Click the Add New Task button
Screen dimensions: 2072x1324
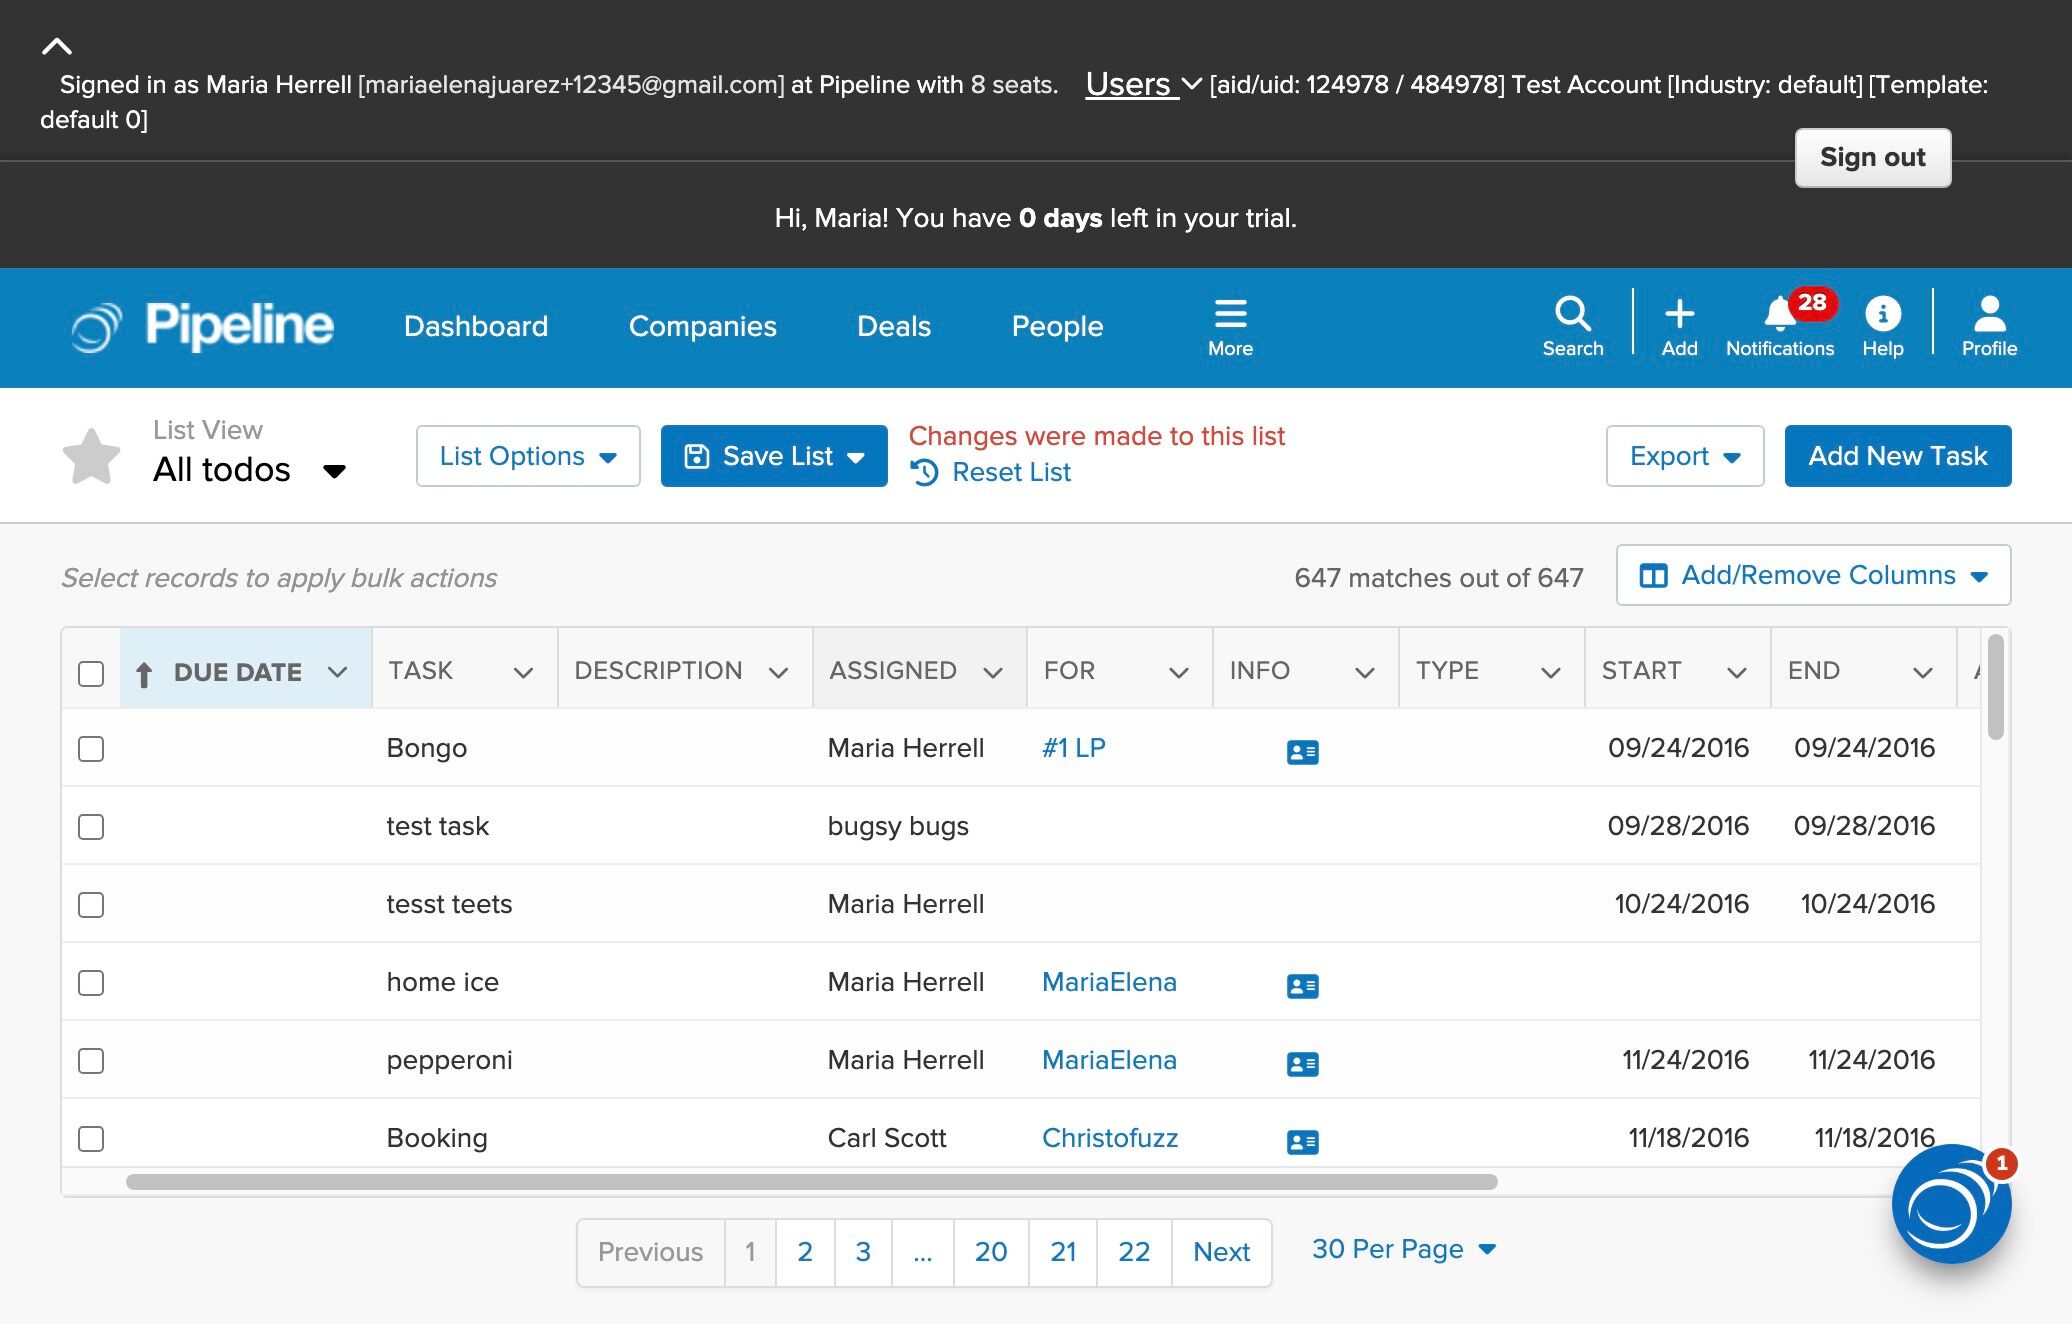coord(1897,456)
